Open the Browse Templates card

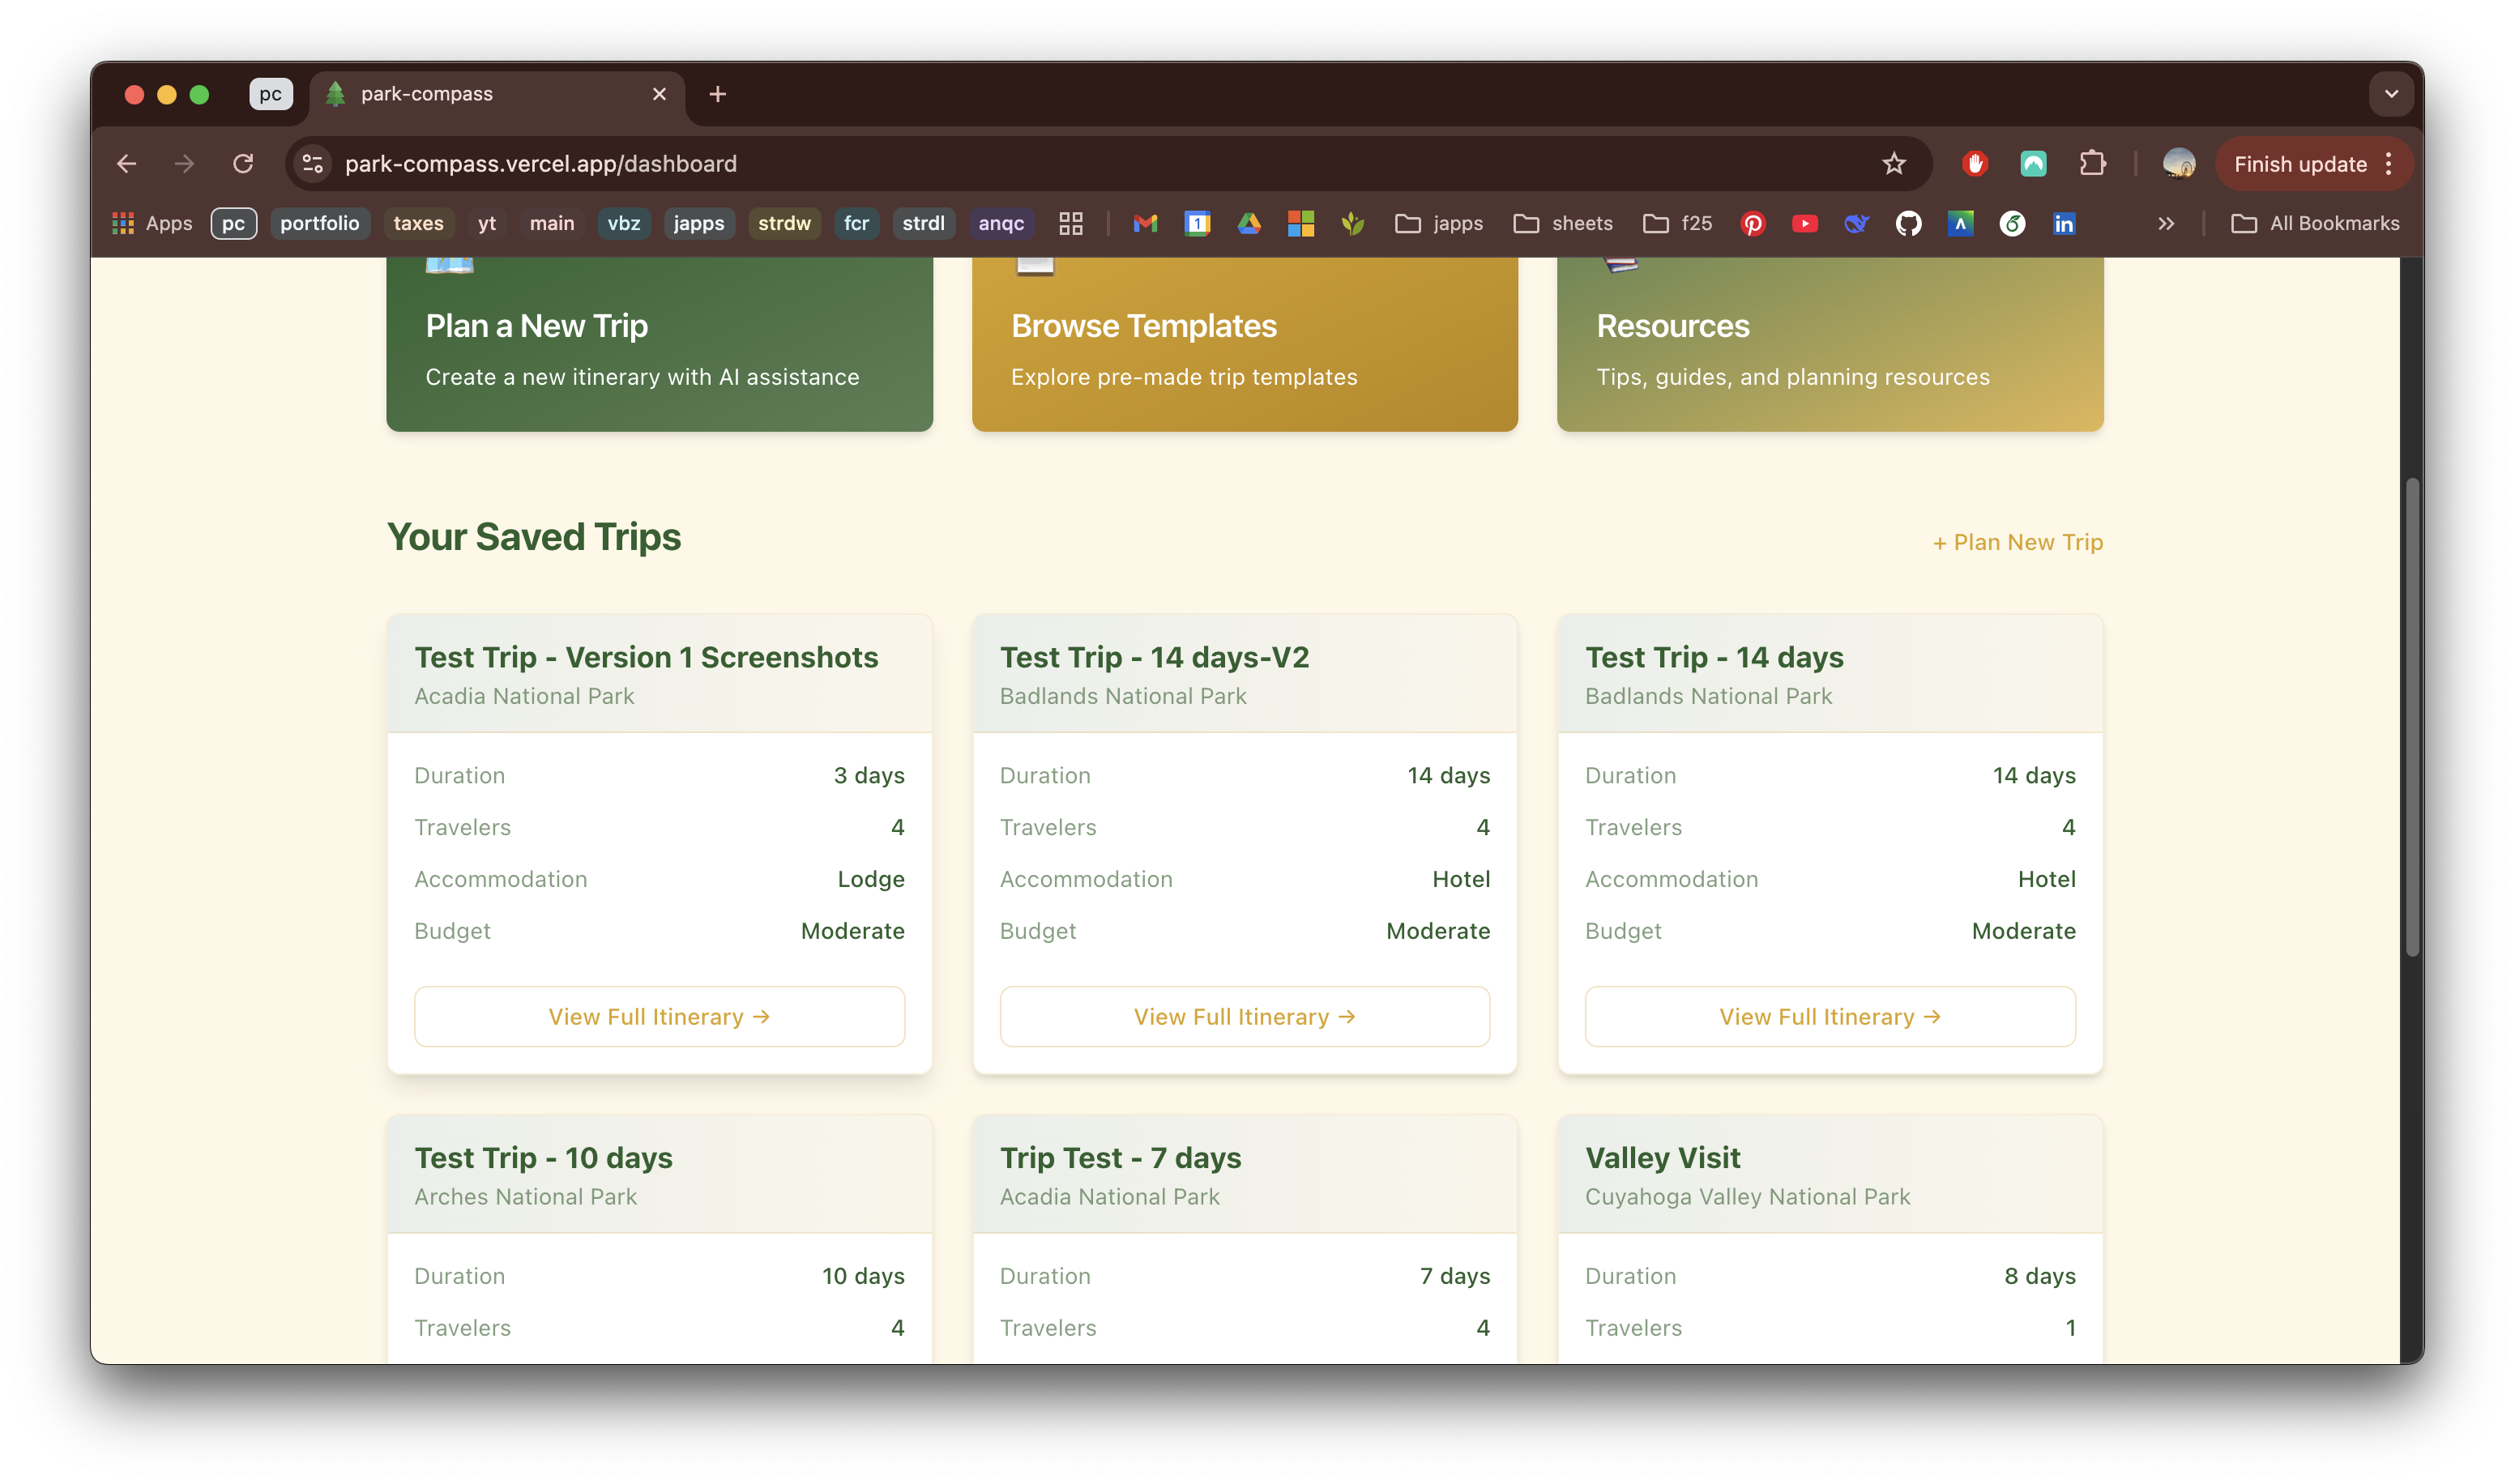tap(1245, 344)
